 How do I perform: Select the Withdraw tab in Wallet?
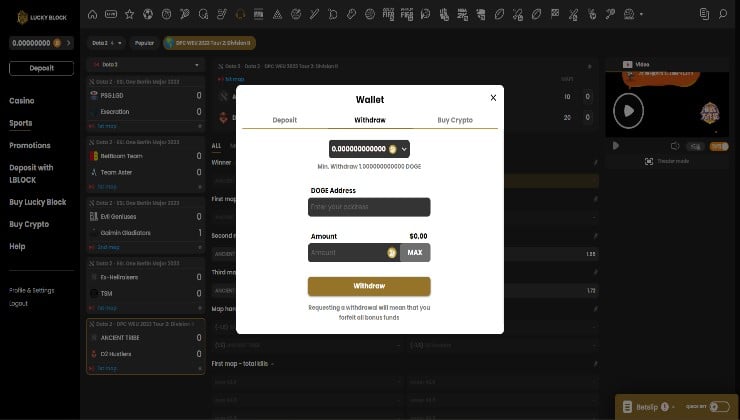(370, 120)
